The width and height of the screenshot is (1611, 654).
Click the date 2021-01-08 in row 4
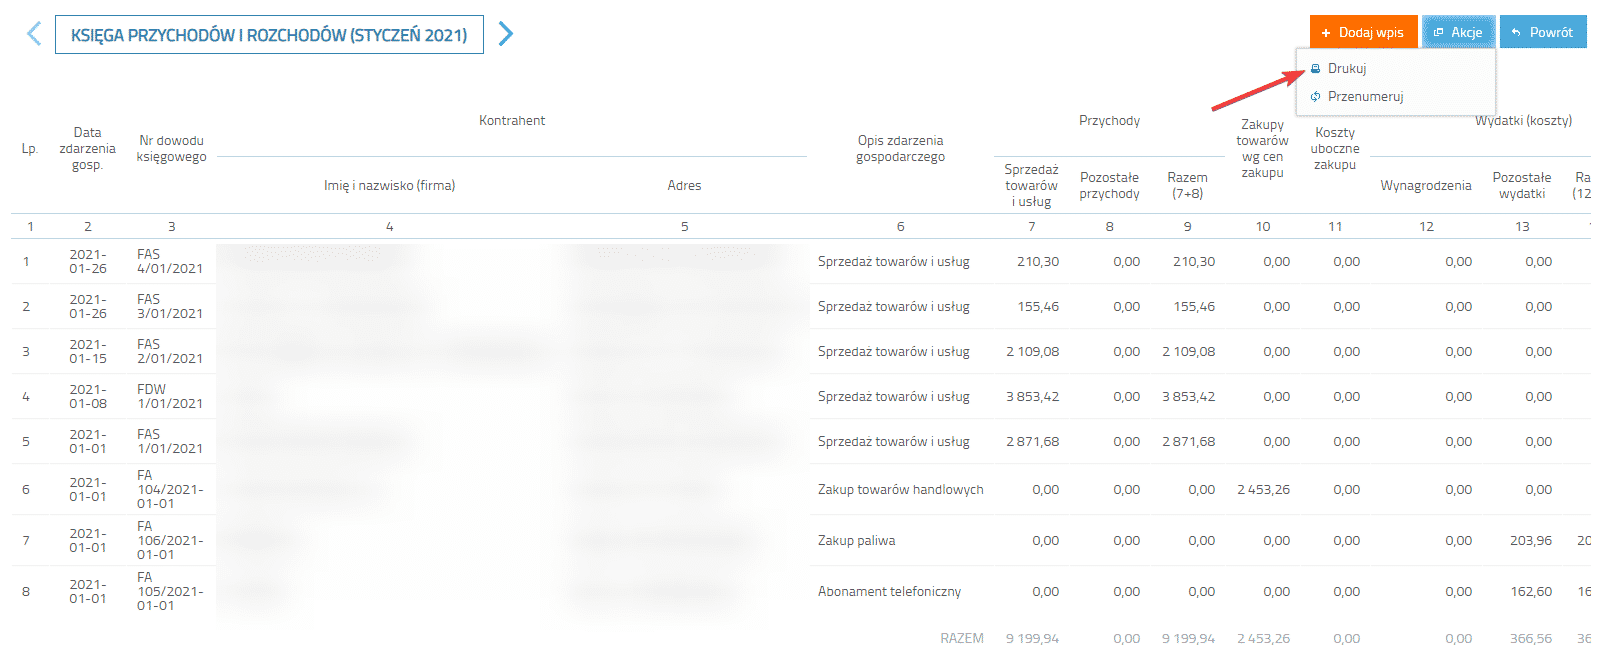pyautogui.click(x=88, y=396)
